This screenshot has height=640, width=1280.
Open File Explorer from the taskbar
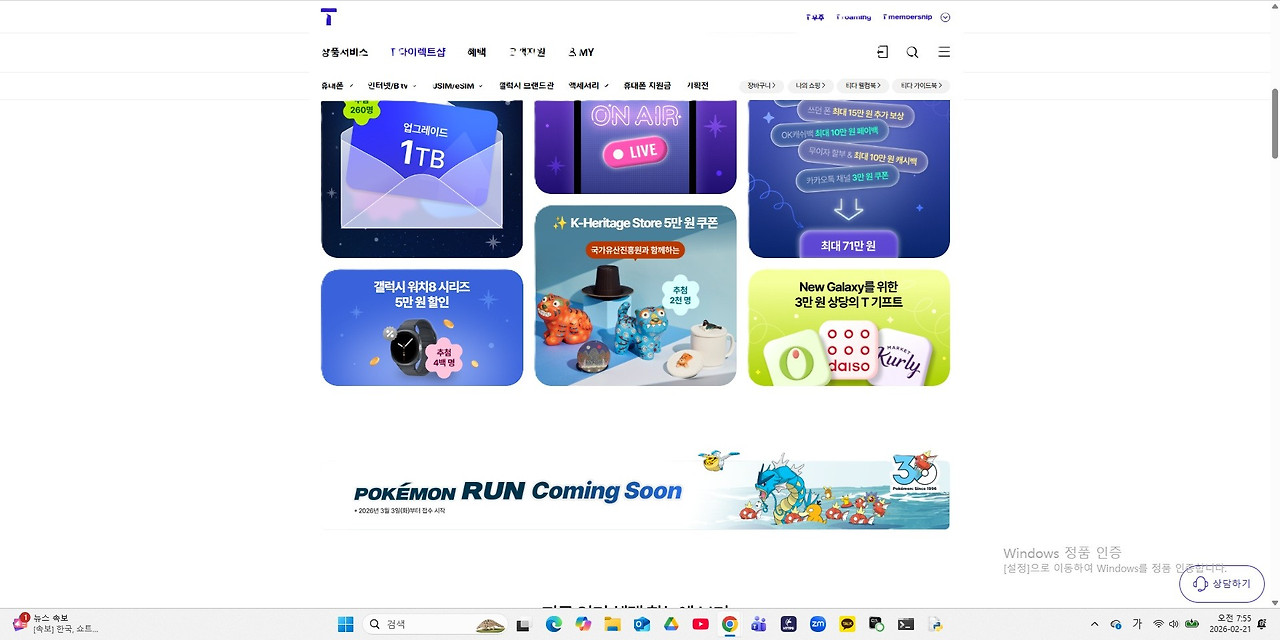(612, 624)
